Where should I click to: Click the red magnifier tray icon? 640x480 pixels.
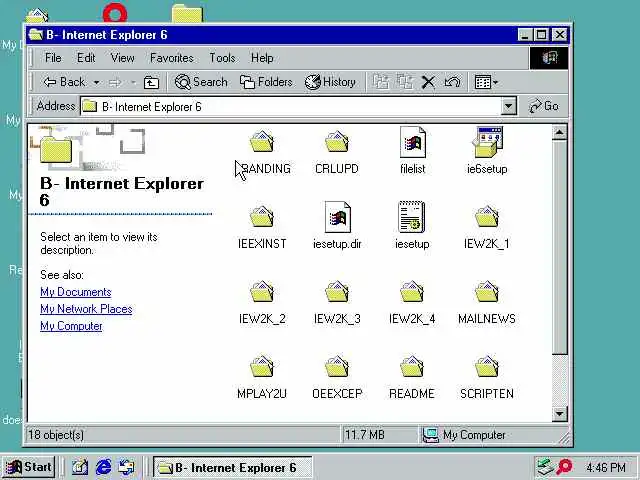[x=565, y=466]
